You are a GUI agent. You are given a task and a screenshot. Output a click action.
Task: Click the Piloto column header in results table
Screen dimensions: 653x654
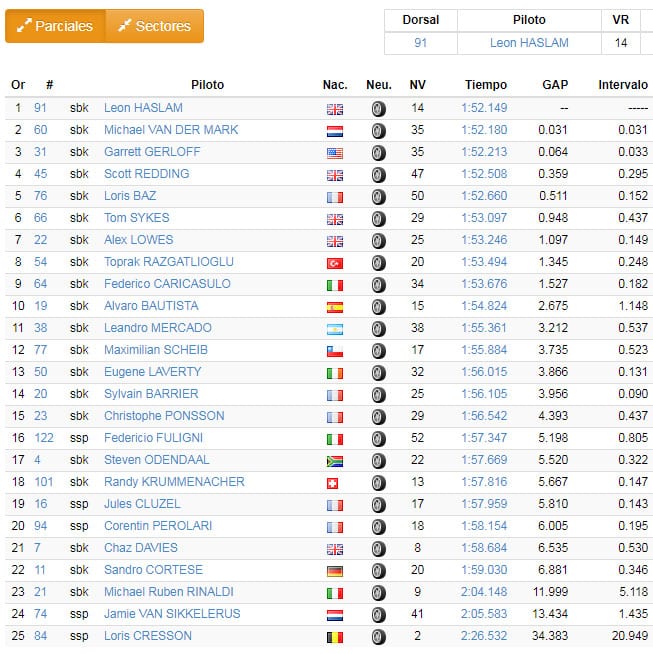pos(207,85)
